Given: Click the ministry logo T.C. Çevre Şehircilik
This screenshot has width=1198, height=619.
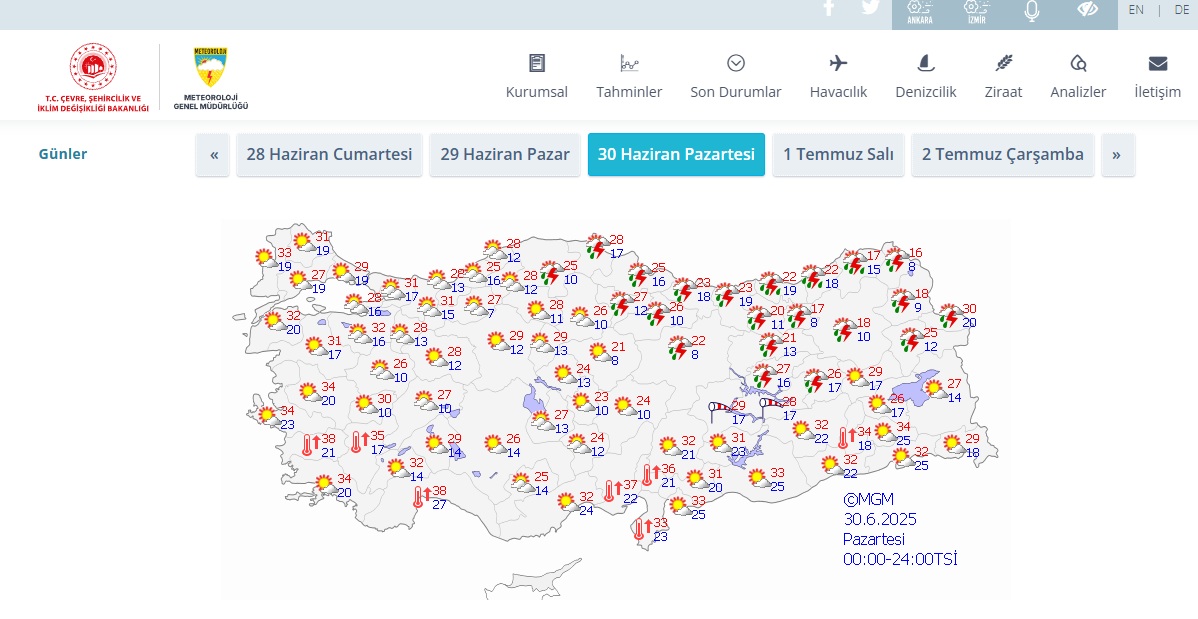Looking at the screenshot, I should [x=93, y=77].
